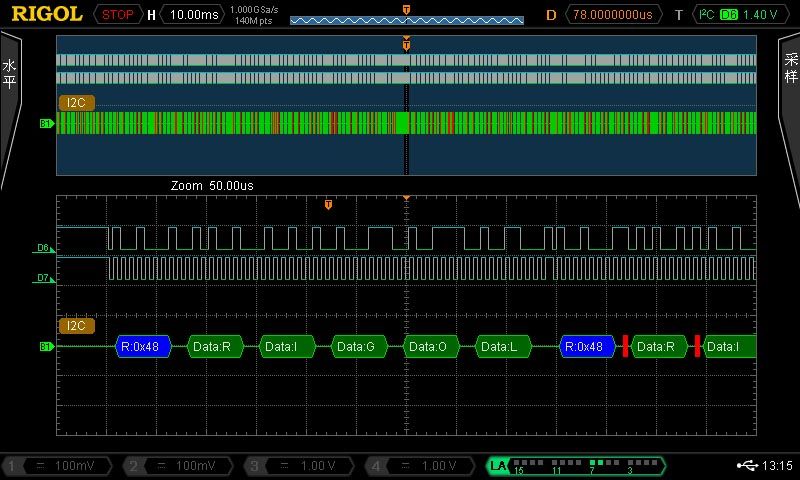Select the waveform memory overview bar
This screenshot has height=480, width=800.
[406, 20]
